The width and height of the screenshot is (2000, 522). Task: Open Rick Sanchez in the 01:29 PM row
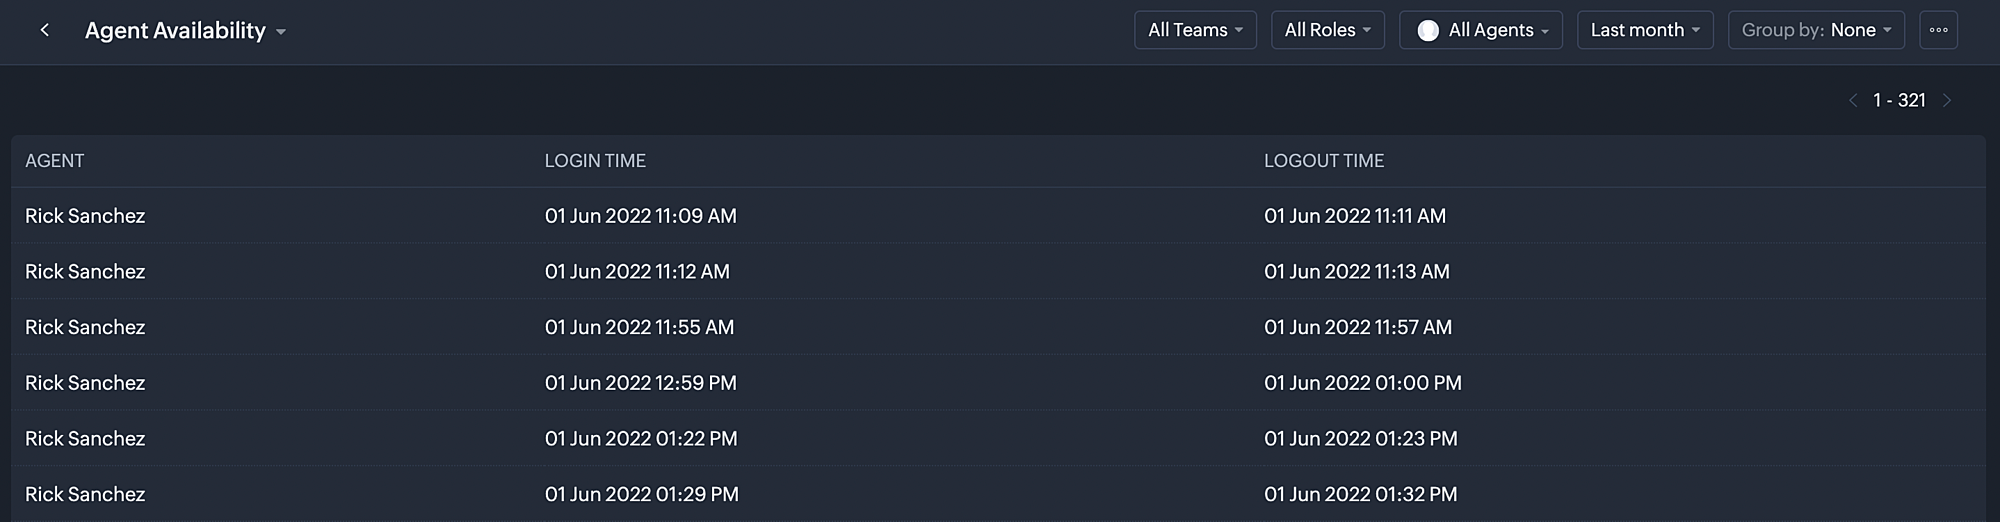tap(85, 494)
